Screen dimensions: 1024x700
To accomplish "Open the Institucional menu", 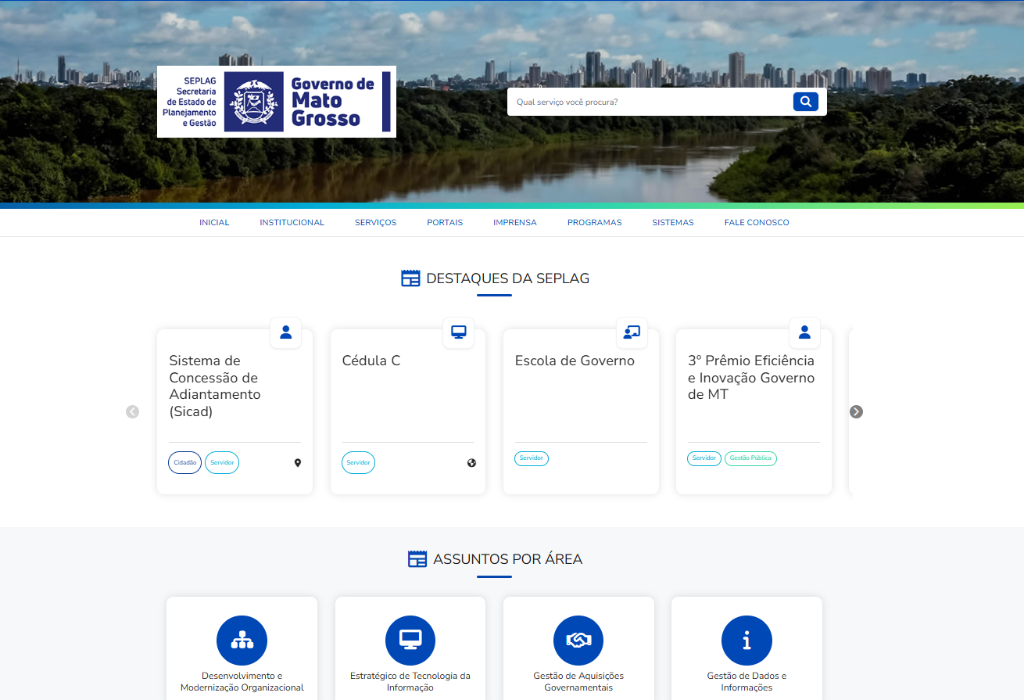I will point(292,222).
